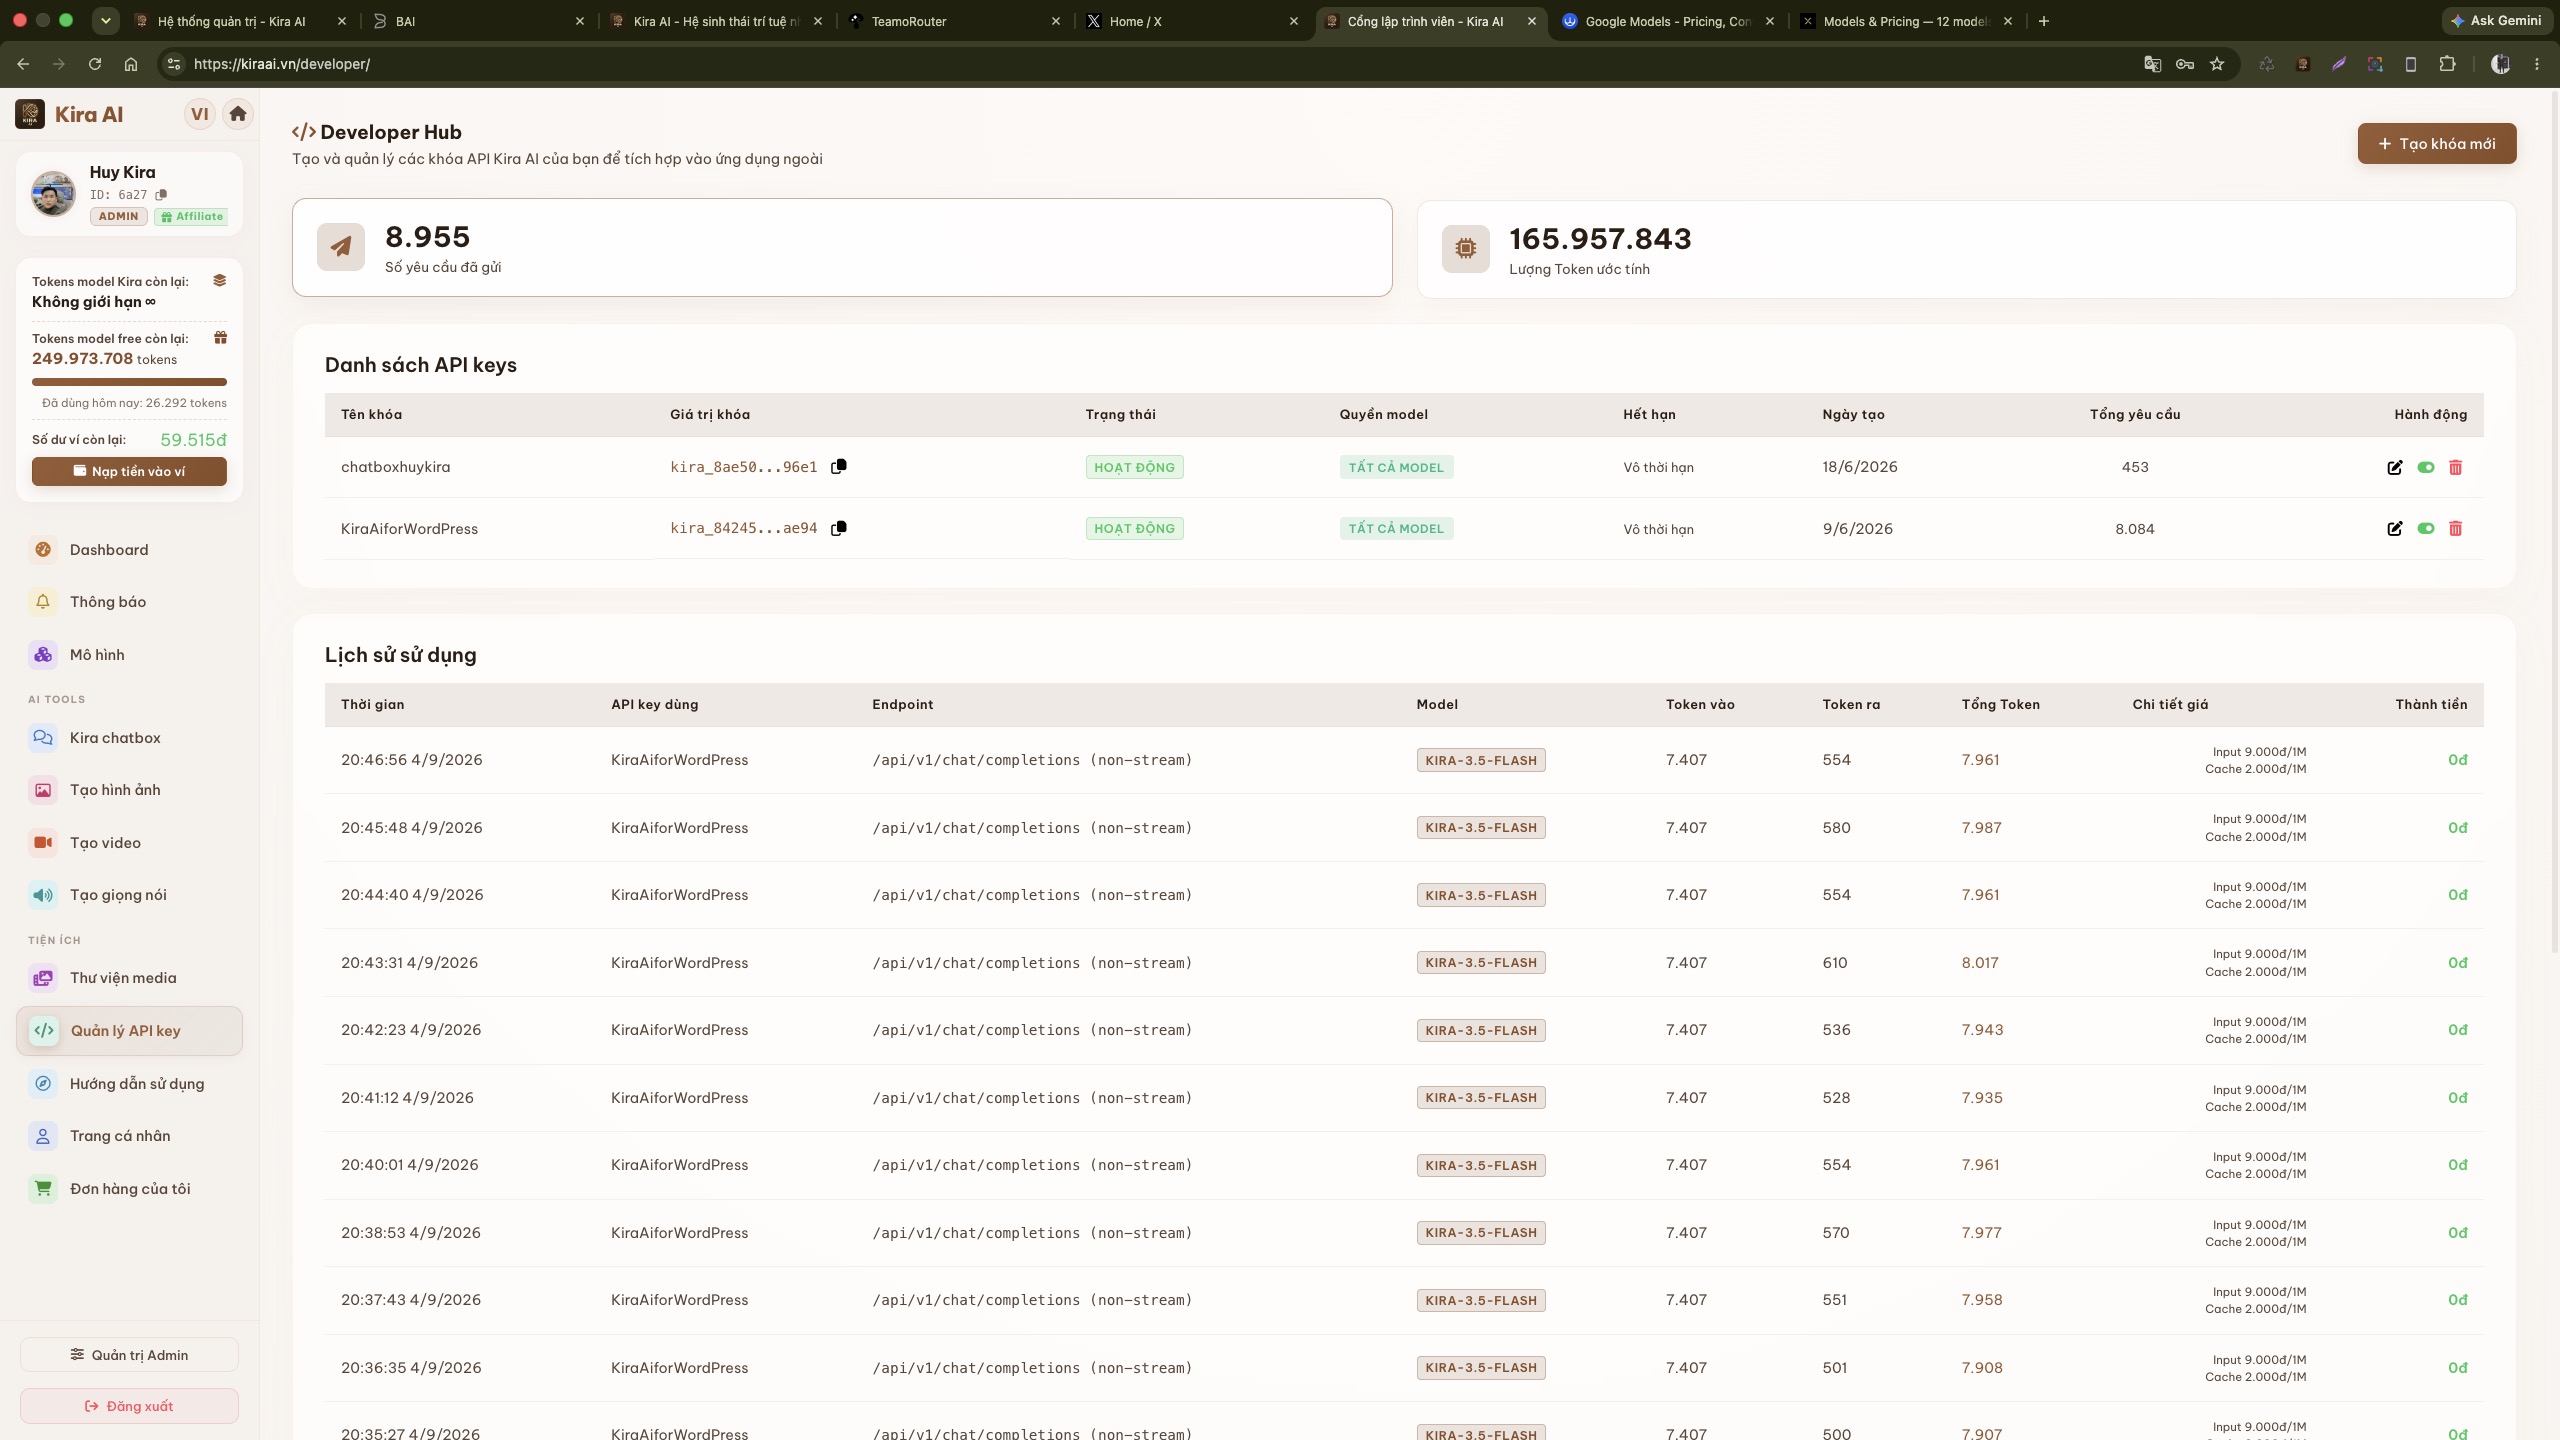Viewport: 2560px width, 1440px height.
Task: Open Huy Kira profile avatar
Action: (x=53, y=193)
